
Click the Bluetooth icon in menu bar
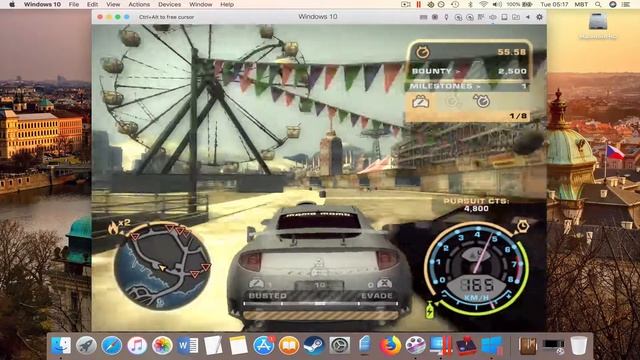click(470, 4)
